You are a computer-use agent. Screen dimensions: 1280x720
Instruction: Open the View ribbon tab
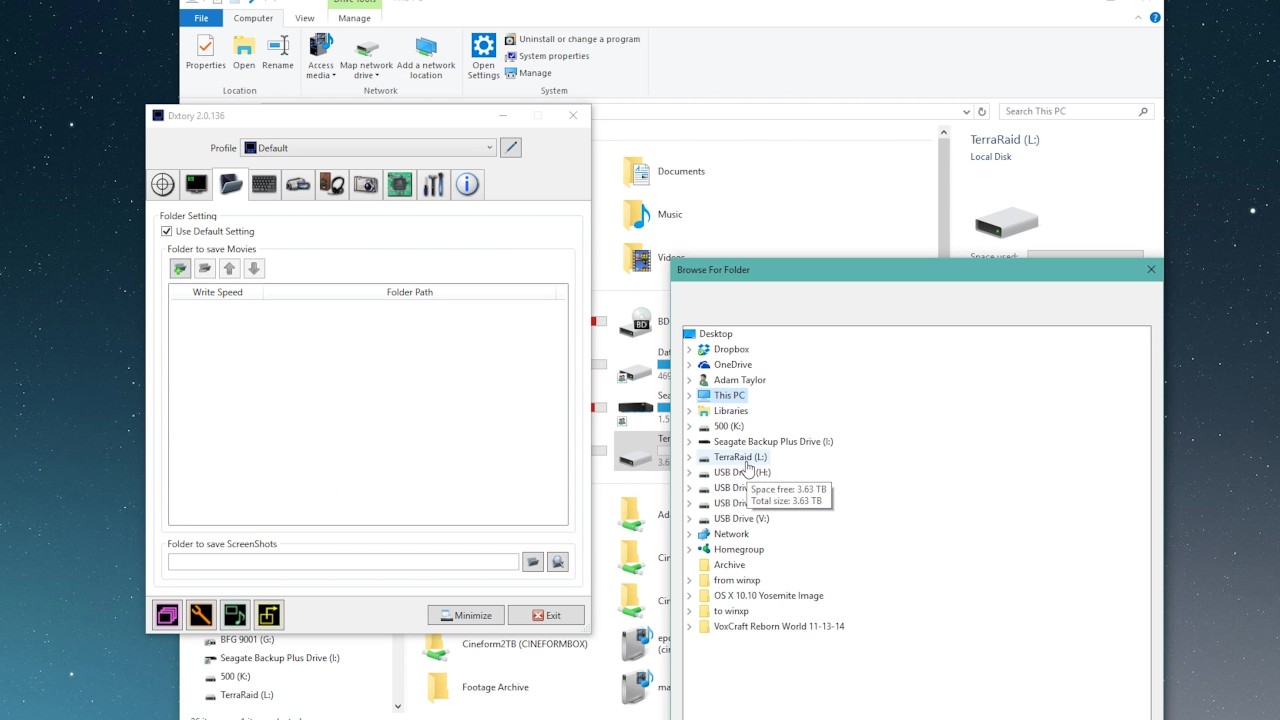[x=304, y=18]
